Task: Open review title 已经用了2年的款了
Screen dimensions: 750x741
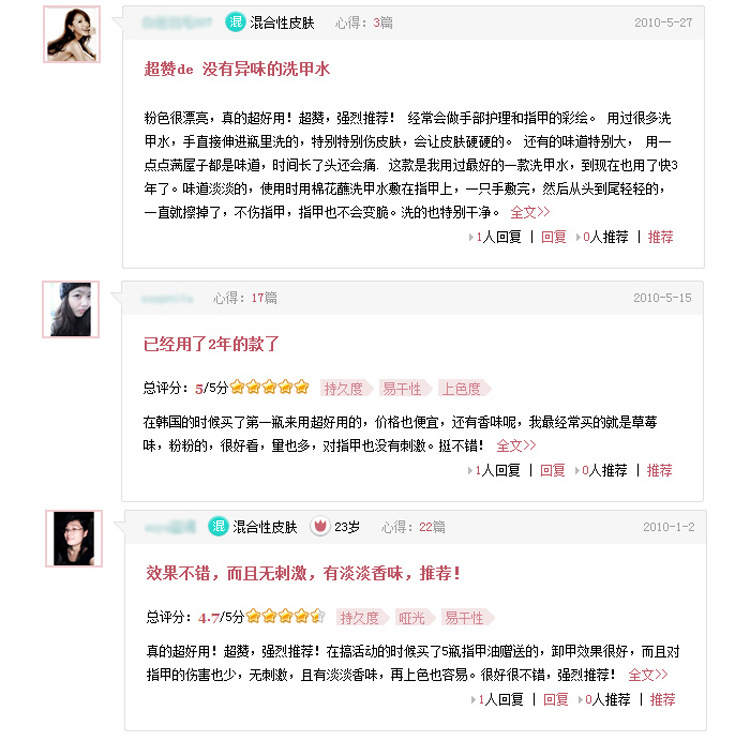Action: 211,344
